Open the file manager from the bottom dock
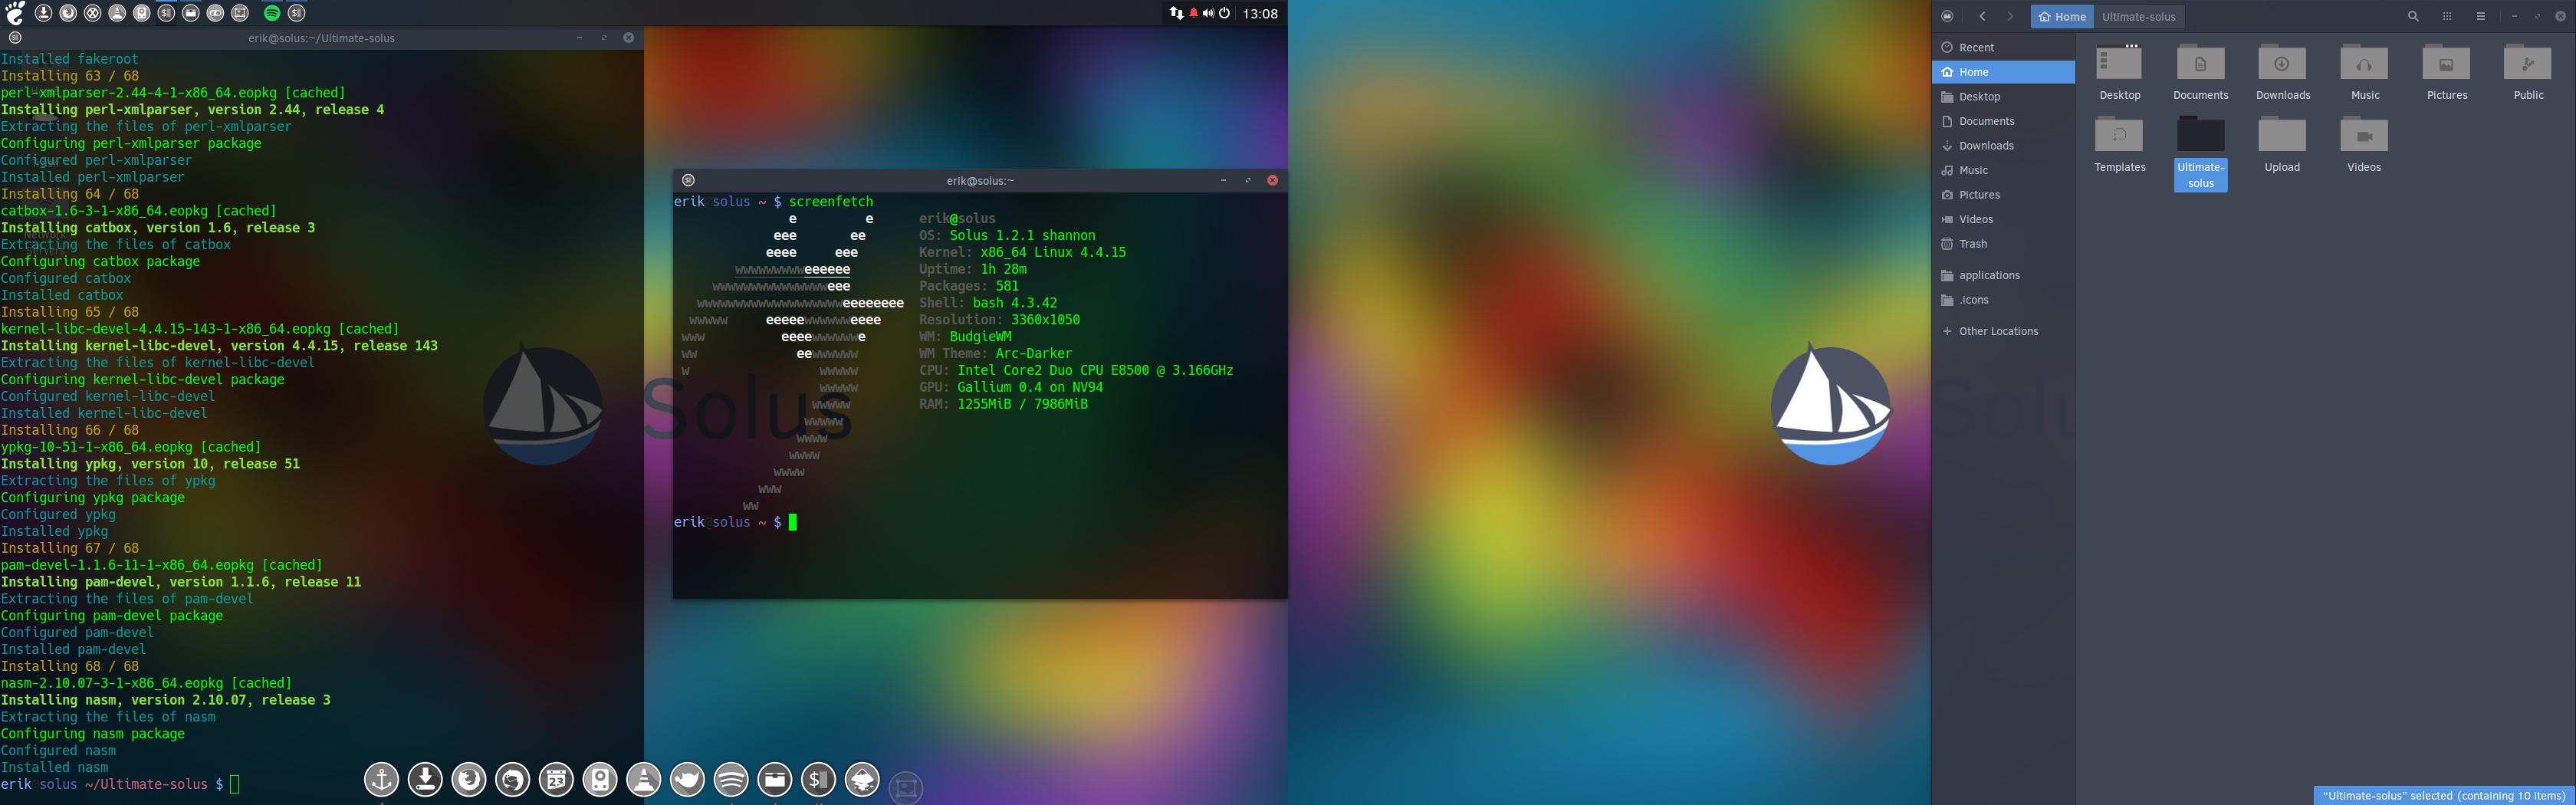 pos(775,779)
